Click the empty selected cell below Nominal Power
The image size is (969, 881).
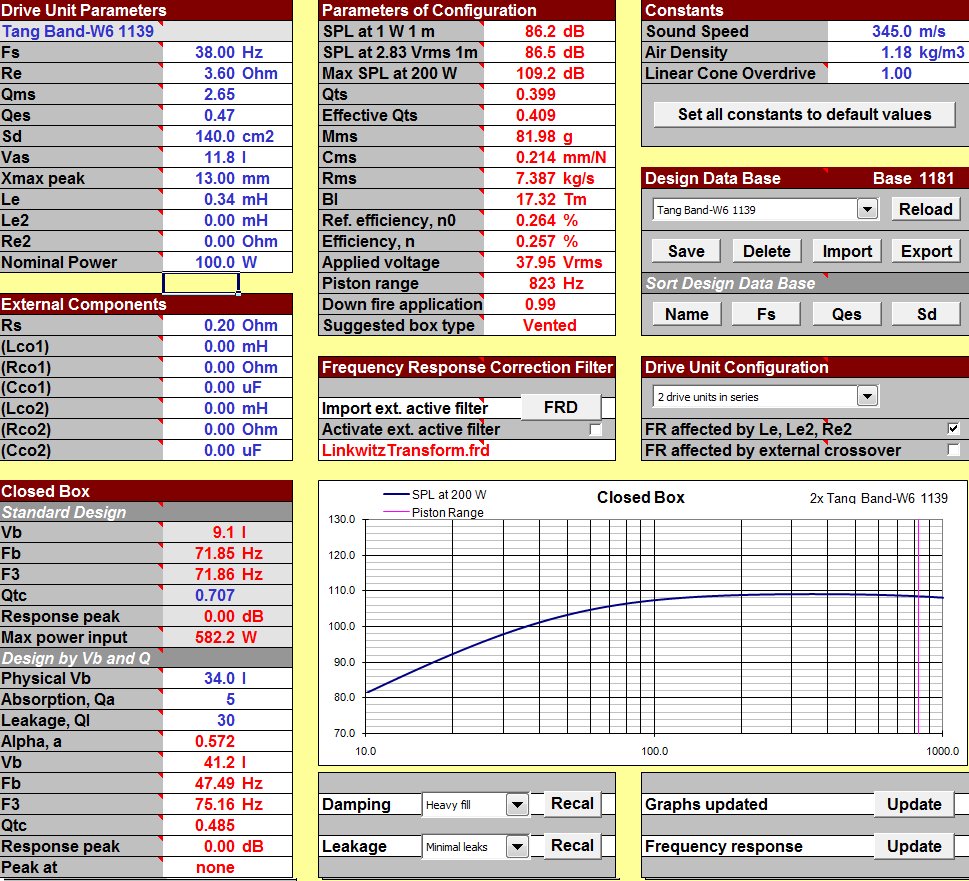click(x=201, y=284)
